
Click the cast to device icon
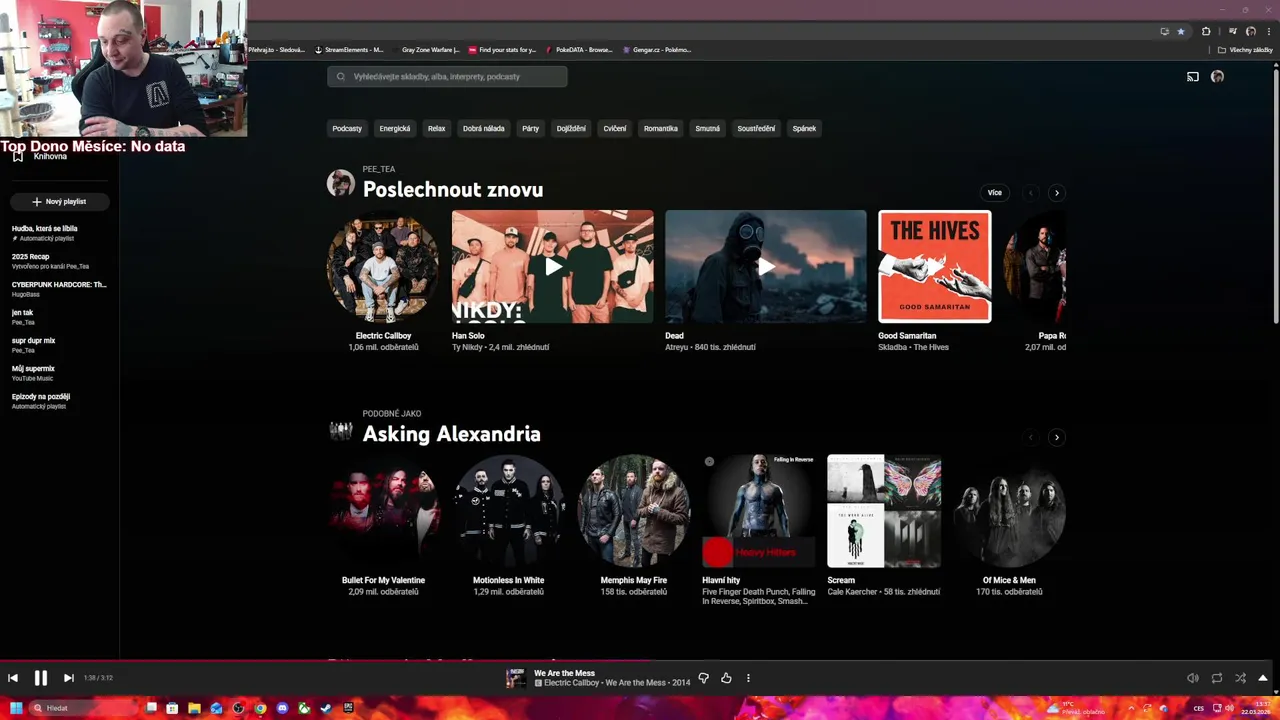coord(1193,77)
